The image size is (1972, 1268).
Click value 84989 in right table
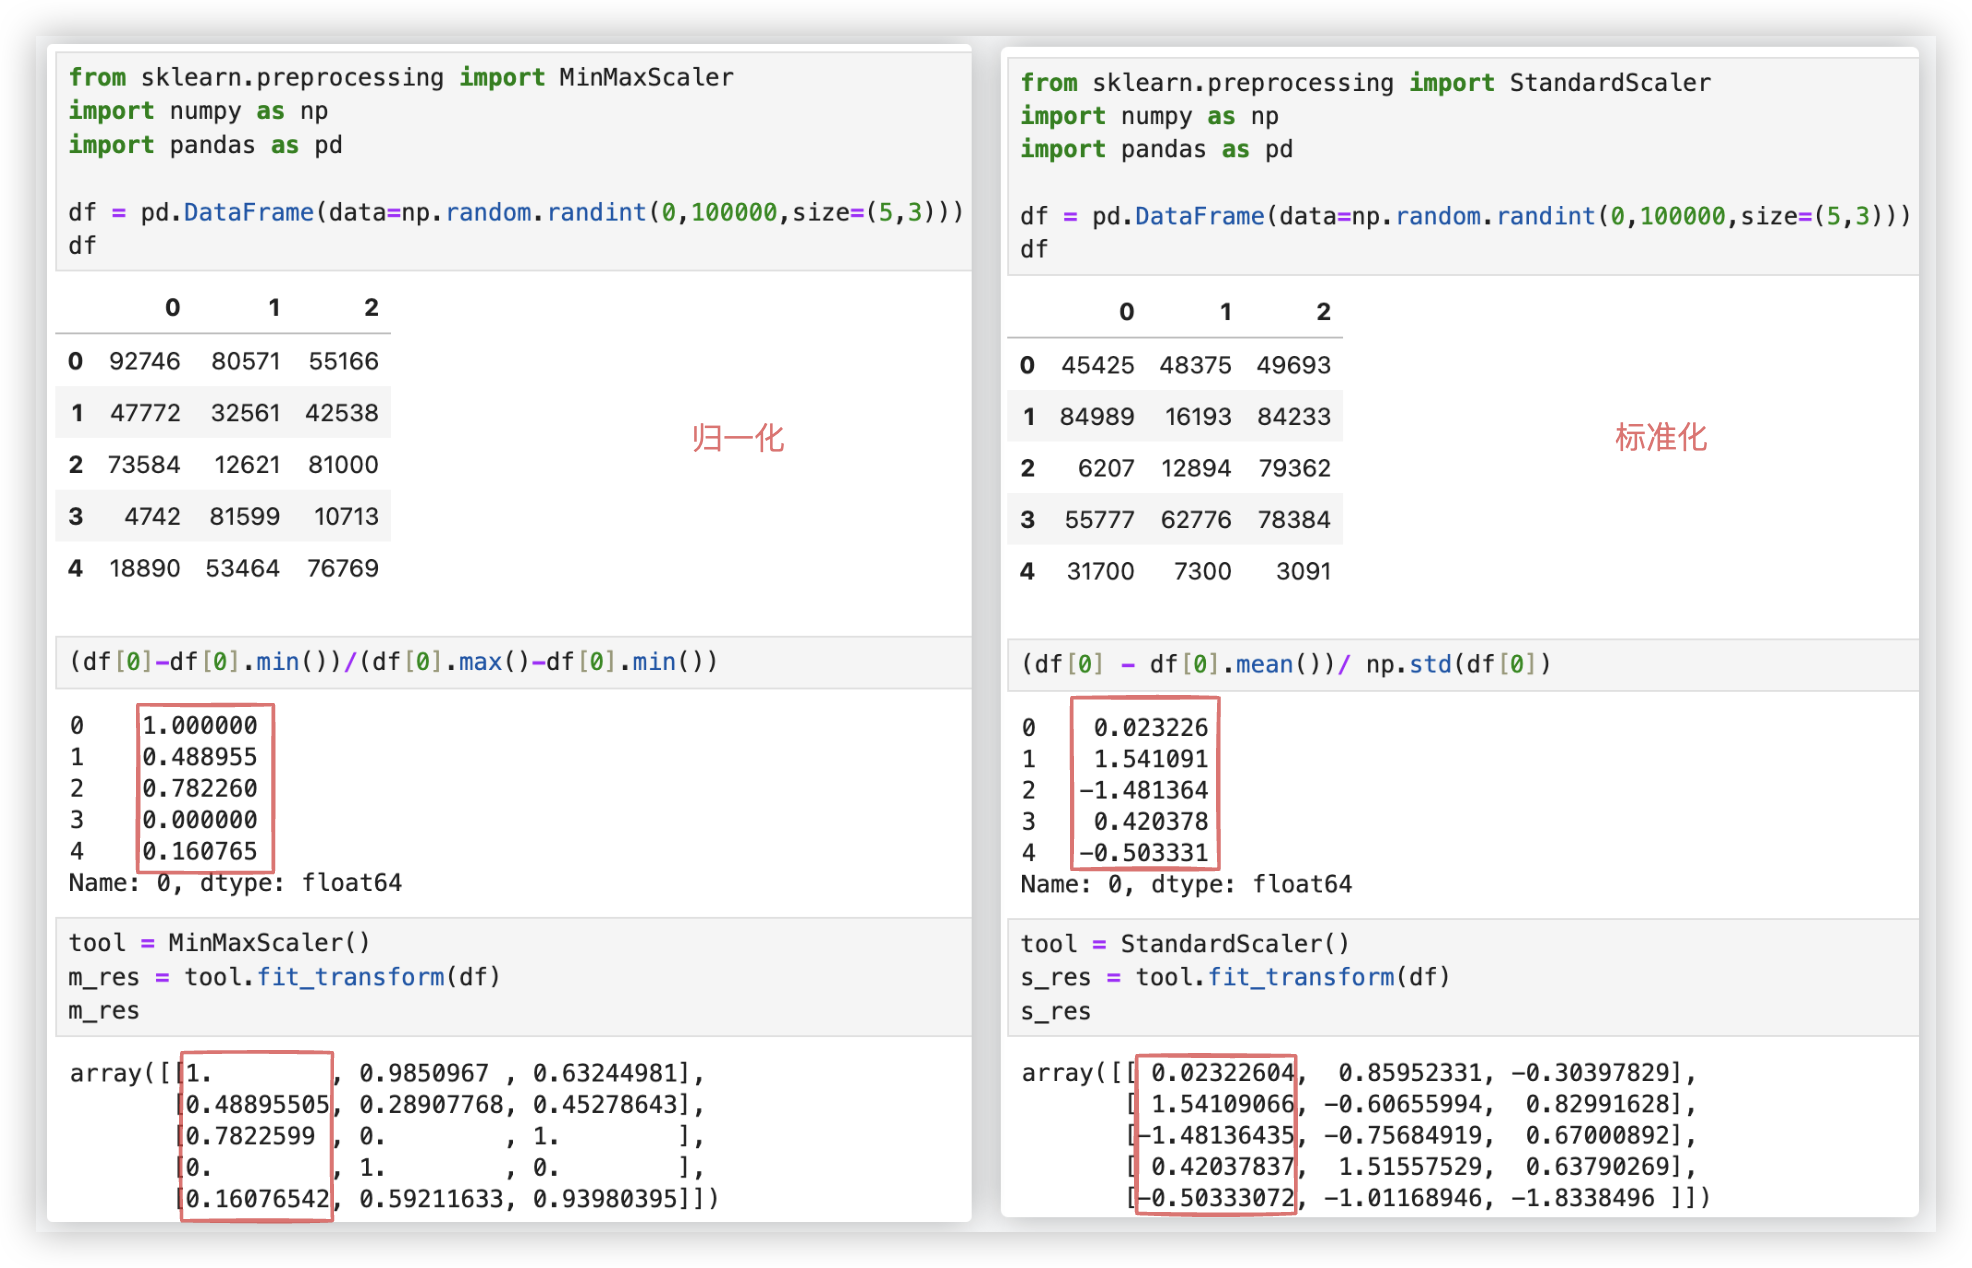pyautogui.click(x=1097, y=417)
